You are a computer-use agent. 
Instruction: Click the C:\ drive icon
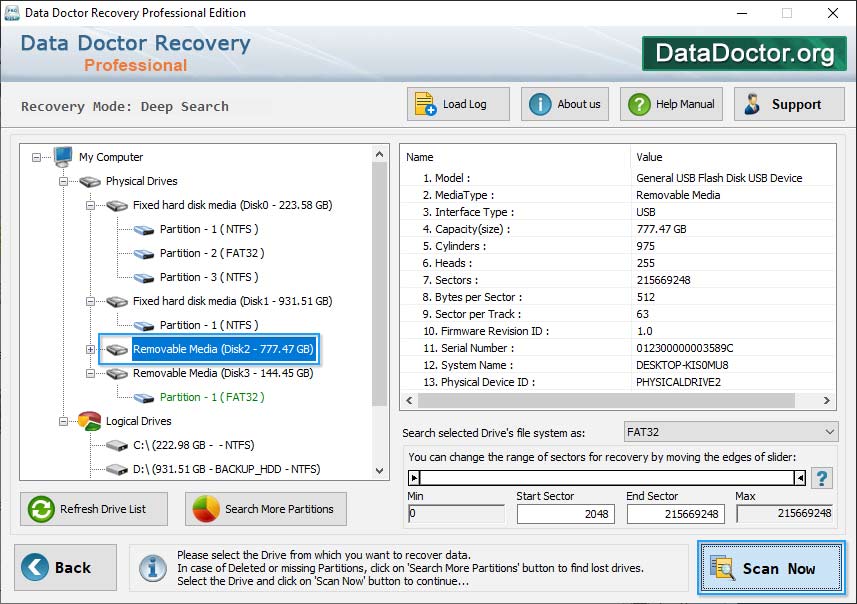(x=117, y=445)
